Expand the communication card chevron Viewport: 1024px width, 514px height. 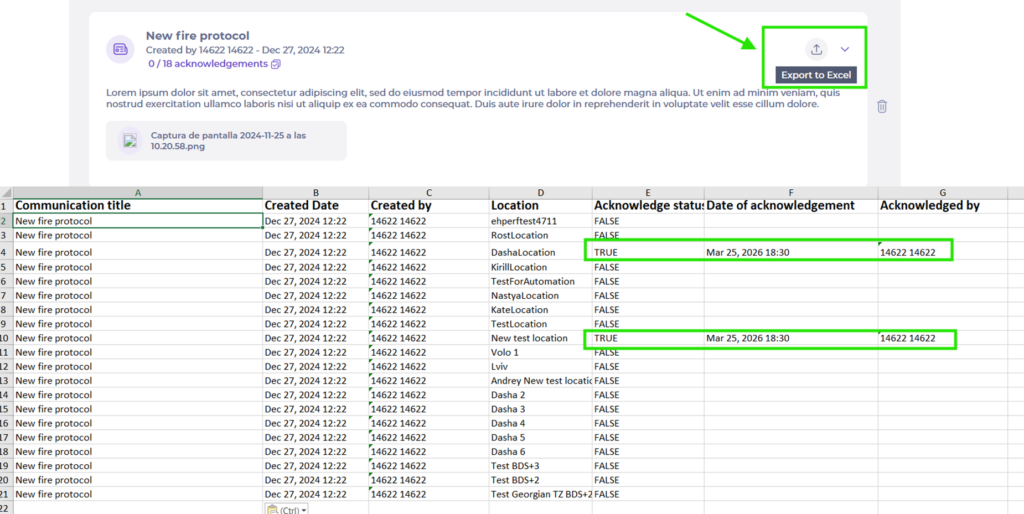tap(845, 49)
